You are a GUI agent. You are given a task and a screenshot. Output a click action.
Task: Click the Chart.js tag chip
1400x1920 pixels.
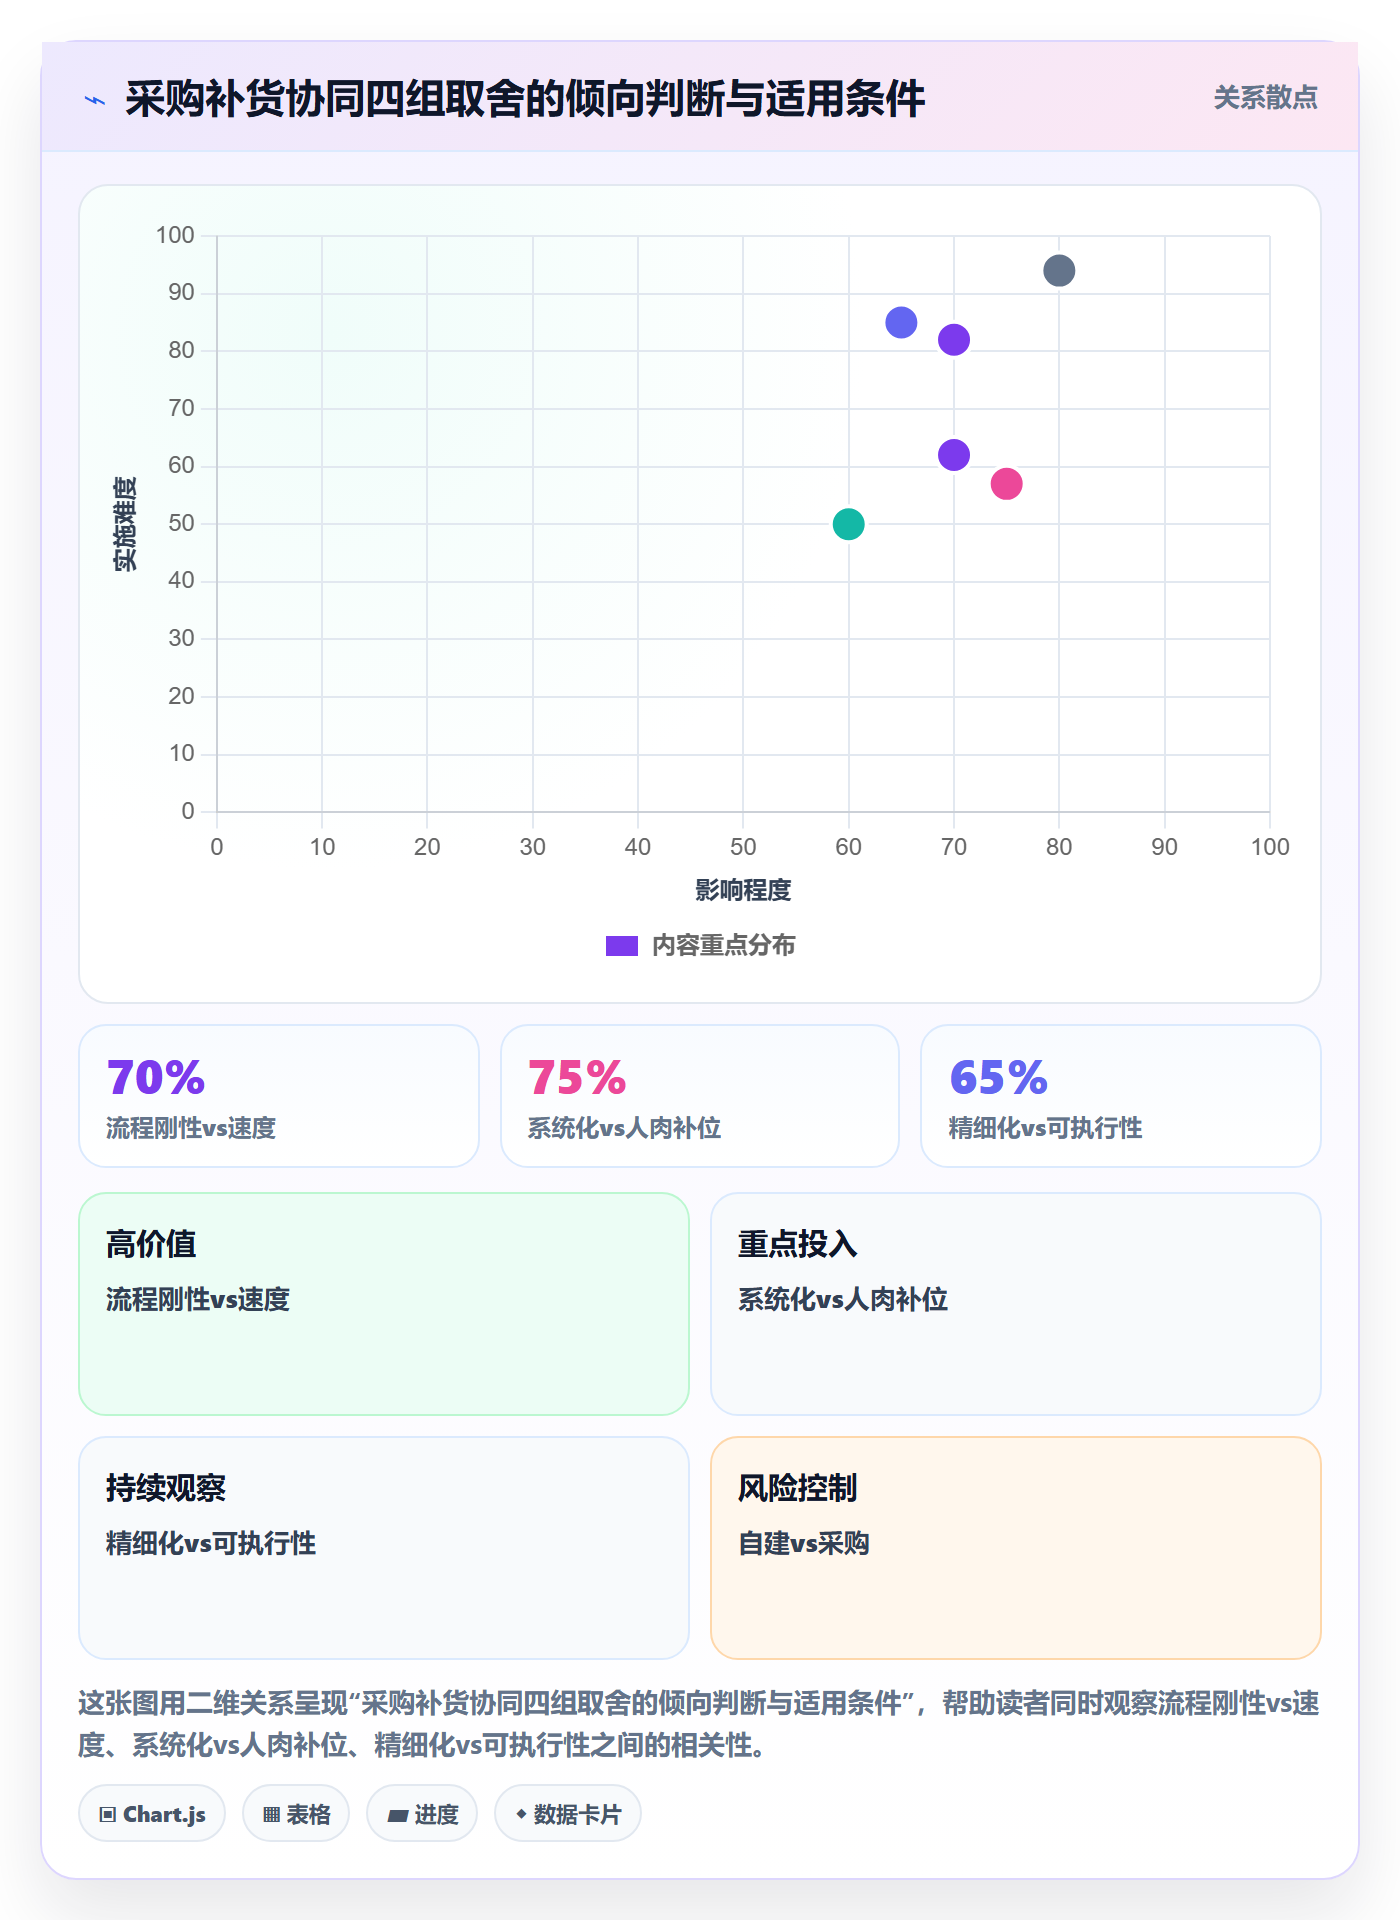[x=152, y=1814]
